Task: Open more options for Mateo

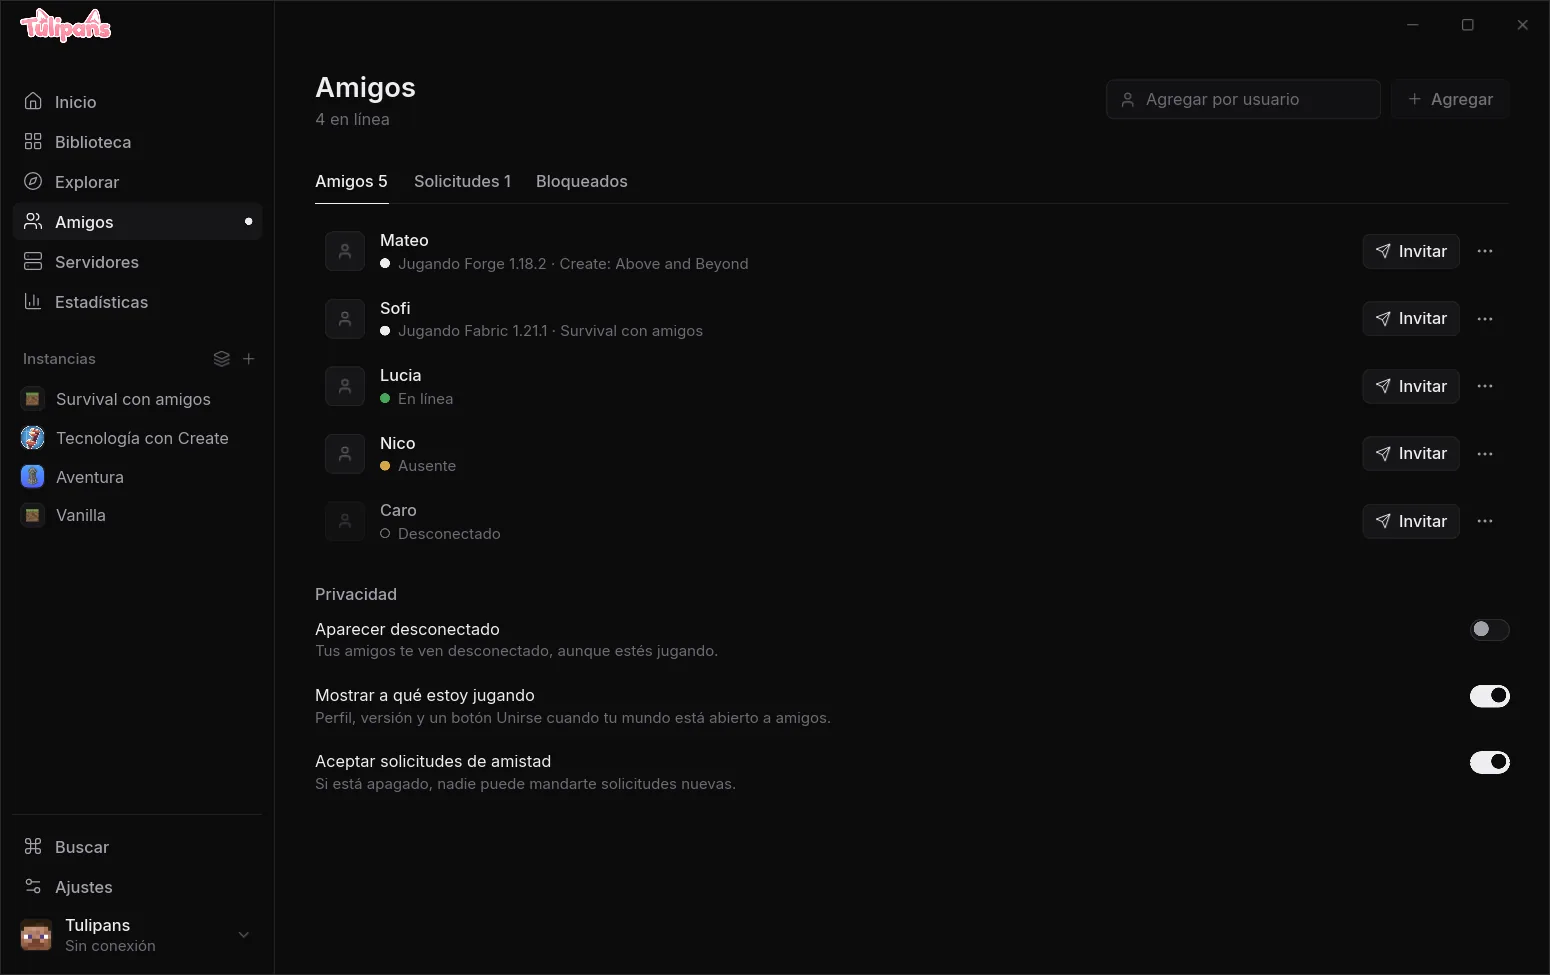Action: 1485,251
